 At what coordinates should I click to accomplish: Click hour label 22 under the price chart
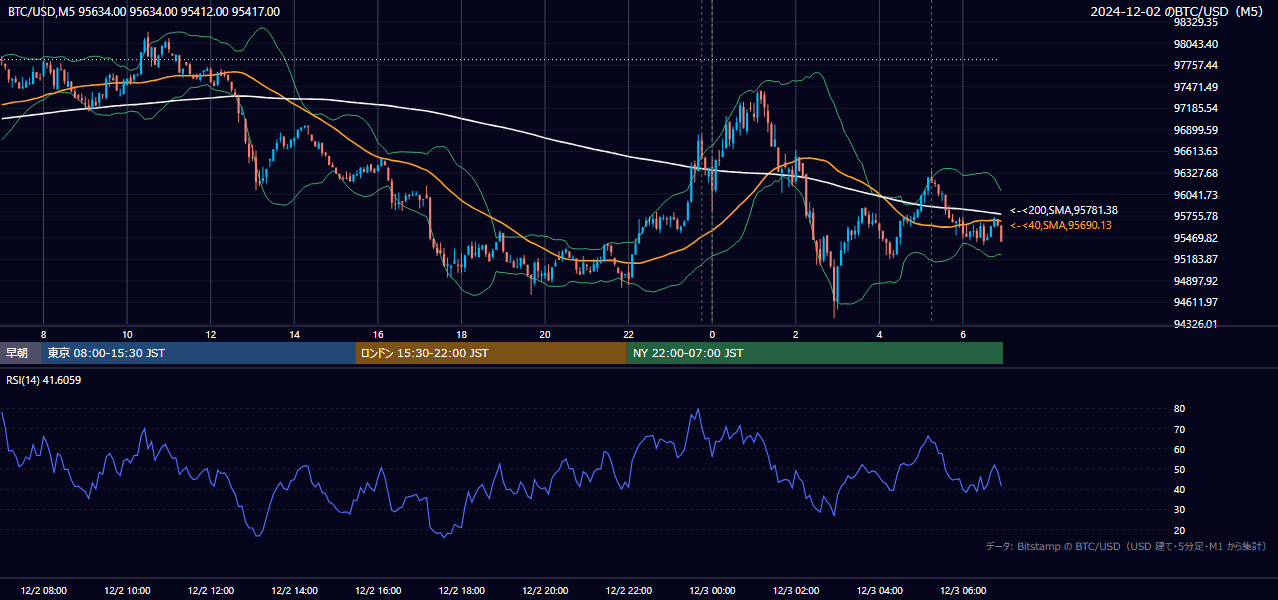coord(629,334)
